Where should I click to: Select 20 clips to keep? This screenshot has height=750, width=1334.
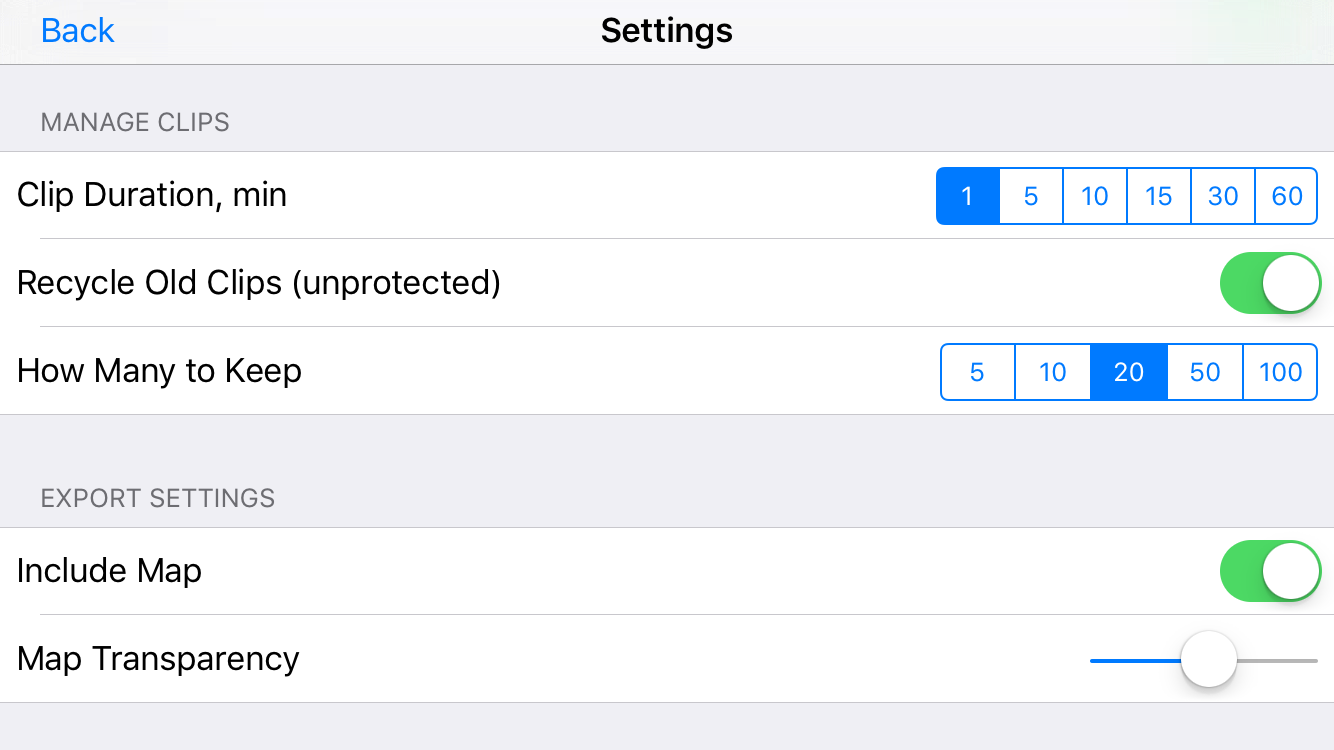click(x=1129, y=372)
